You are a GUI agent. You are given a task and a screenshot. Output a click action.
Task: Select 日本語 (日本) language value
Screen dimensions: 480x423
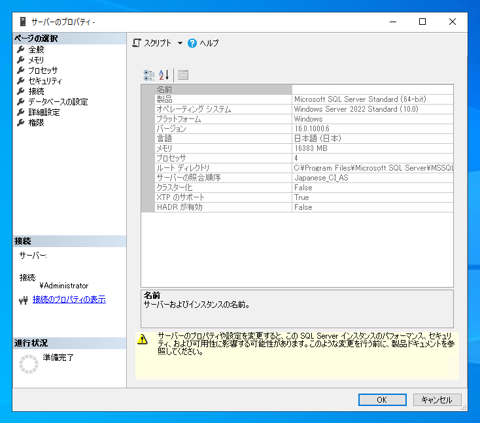[318, 138]
